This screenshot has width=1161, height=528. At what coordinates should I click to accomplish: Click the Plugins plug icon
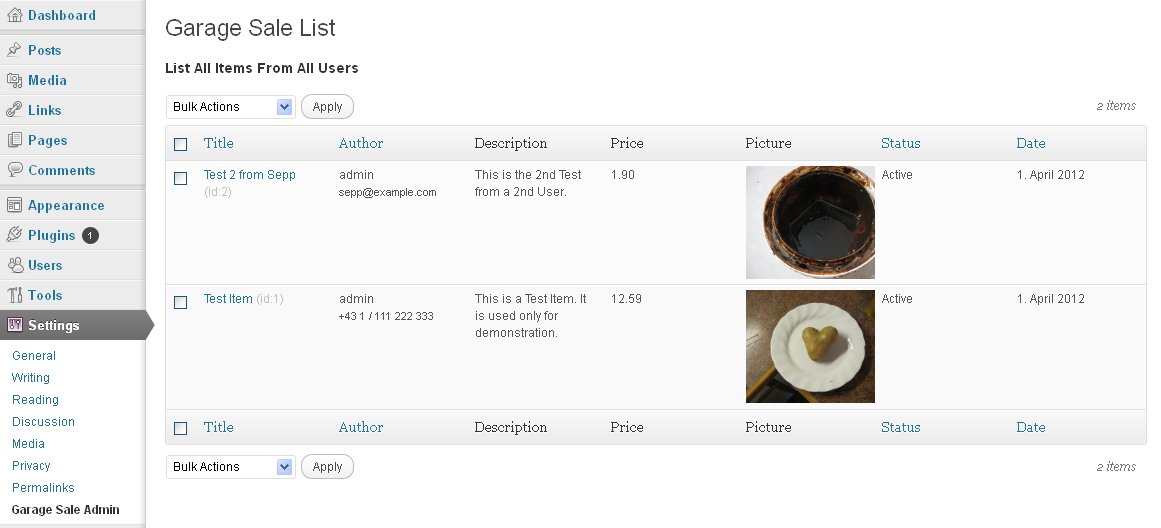15,235
